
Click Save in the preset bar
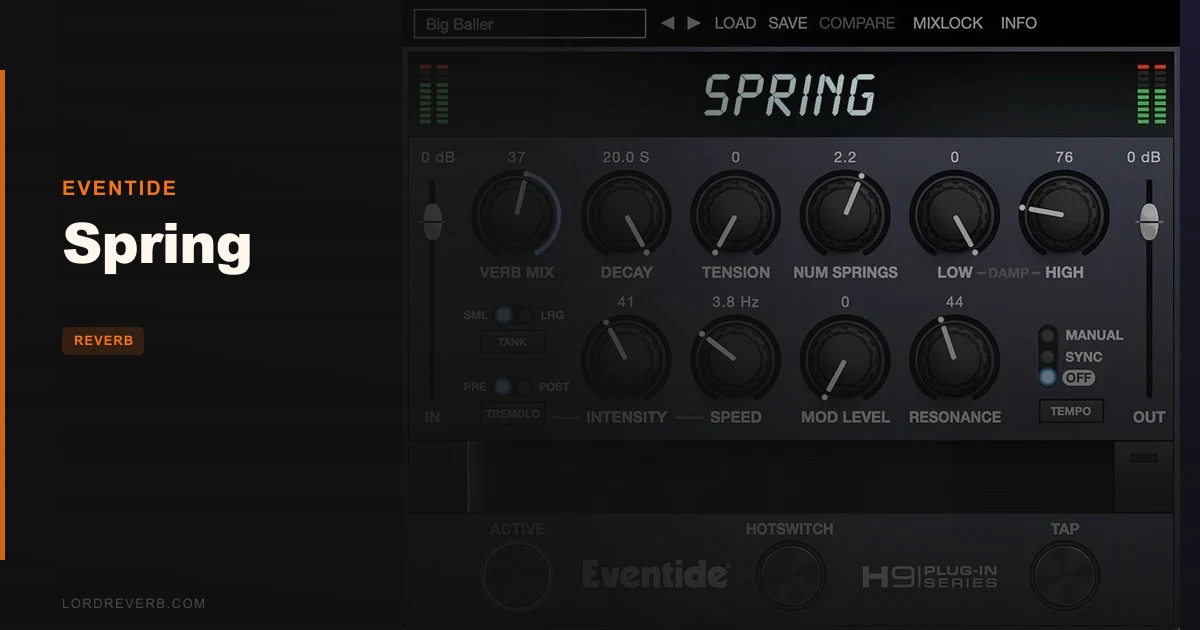pyautogui.click(x=788, y=23)
